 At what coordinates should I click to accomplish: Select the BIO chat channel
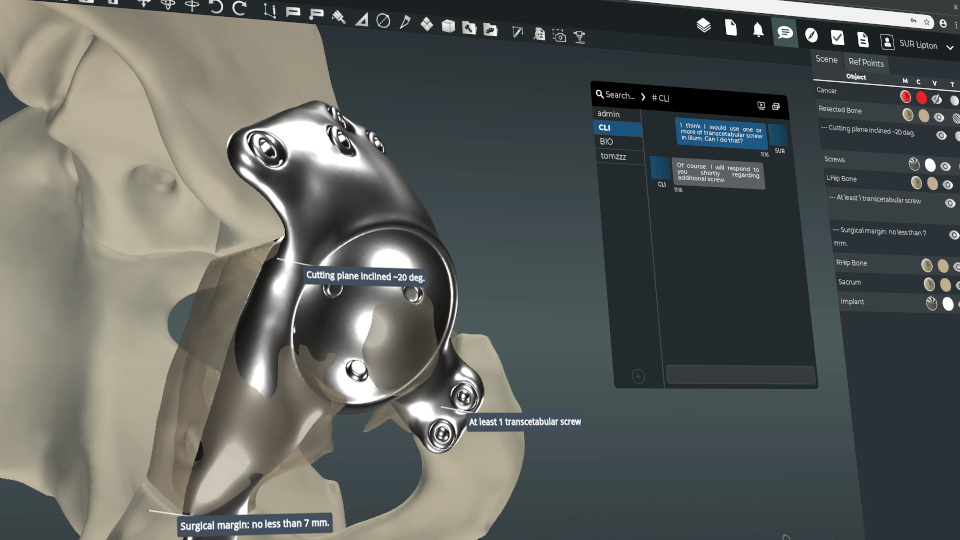607,142
